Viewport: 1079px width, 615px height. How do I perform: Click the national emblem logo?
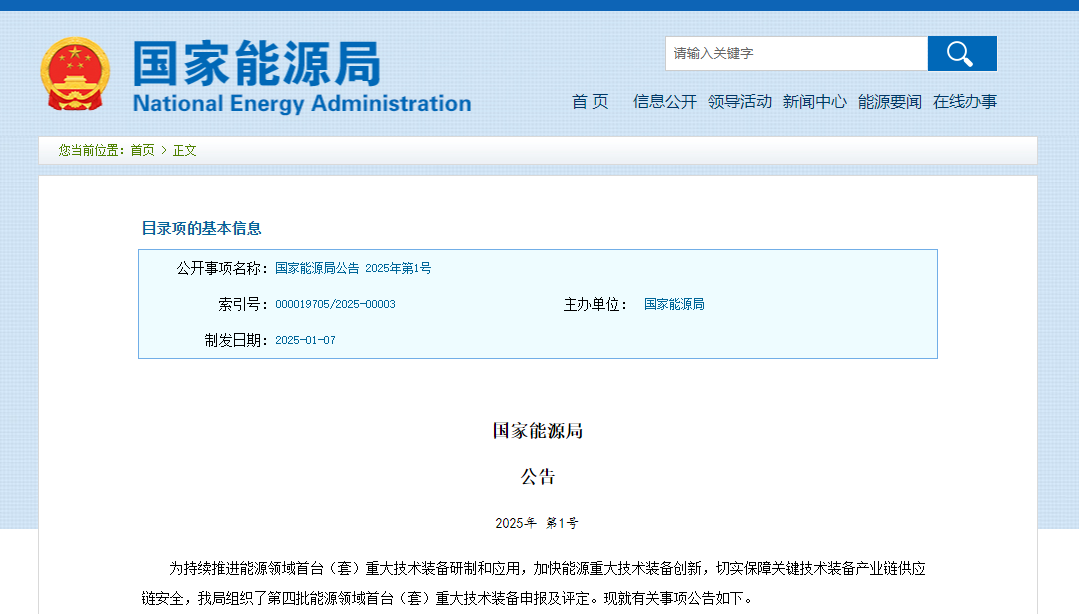(75, 75)
